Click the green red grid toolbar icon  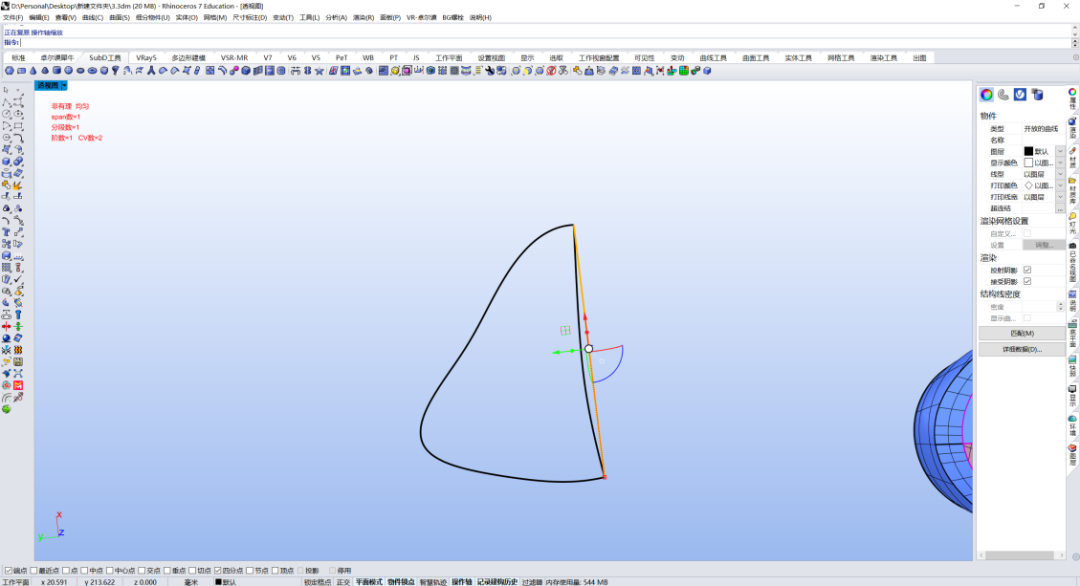coord(684,70)
